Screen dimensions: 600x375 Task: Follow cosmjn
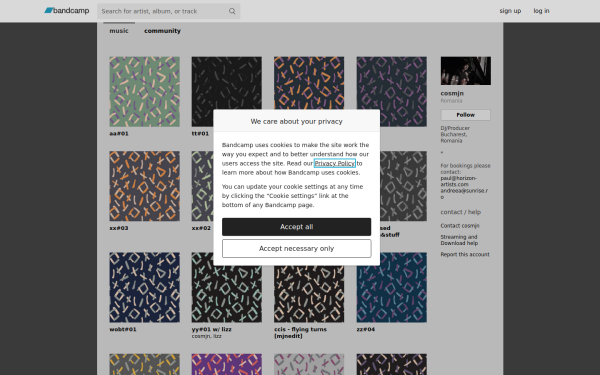(465, 115)
